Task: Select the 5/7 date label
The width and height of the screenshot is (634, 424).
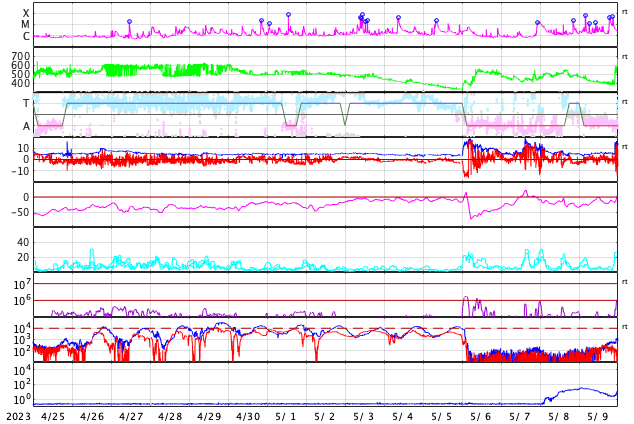Action: click(x=520, y=416)
